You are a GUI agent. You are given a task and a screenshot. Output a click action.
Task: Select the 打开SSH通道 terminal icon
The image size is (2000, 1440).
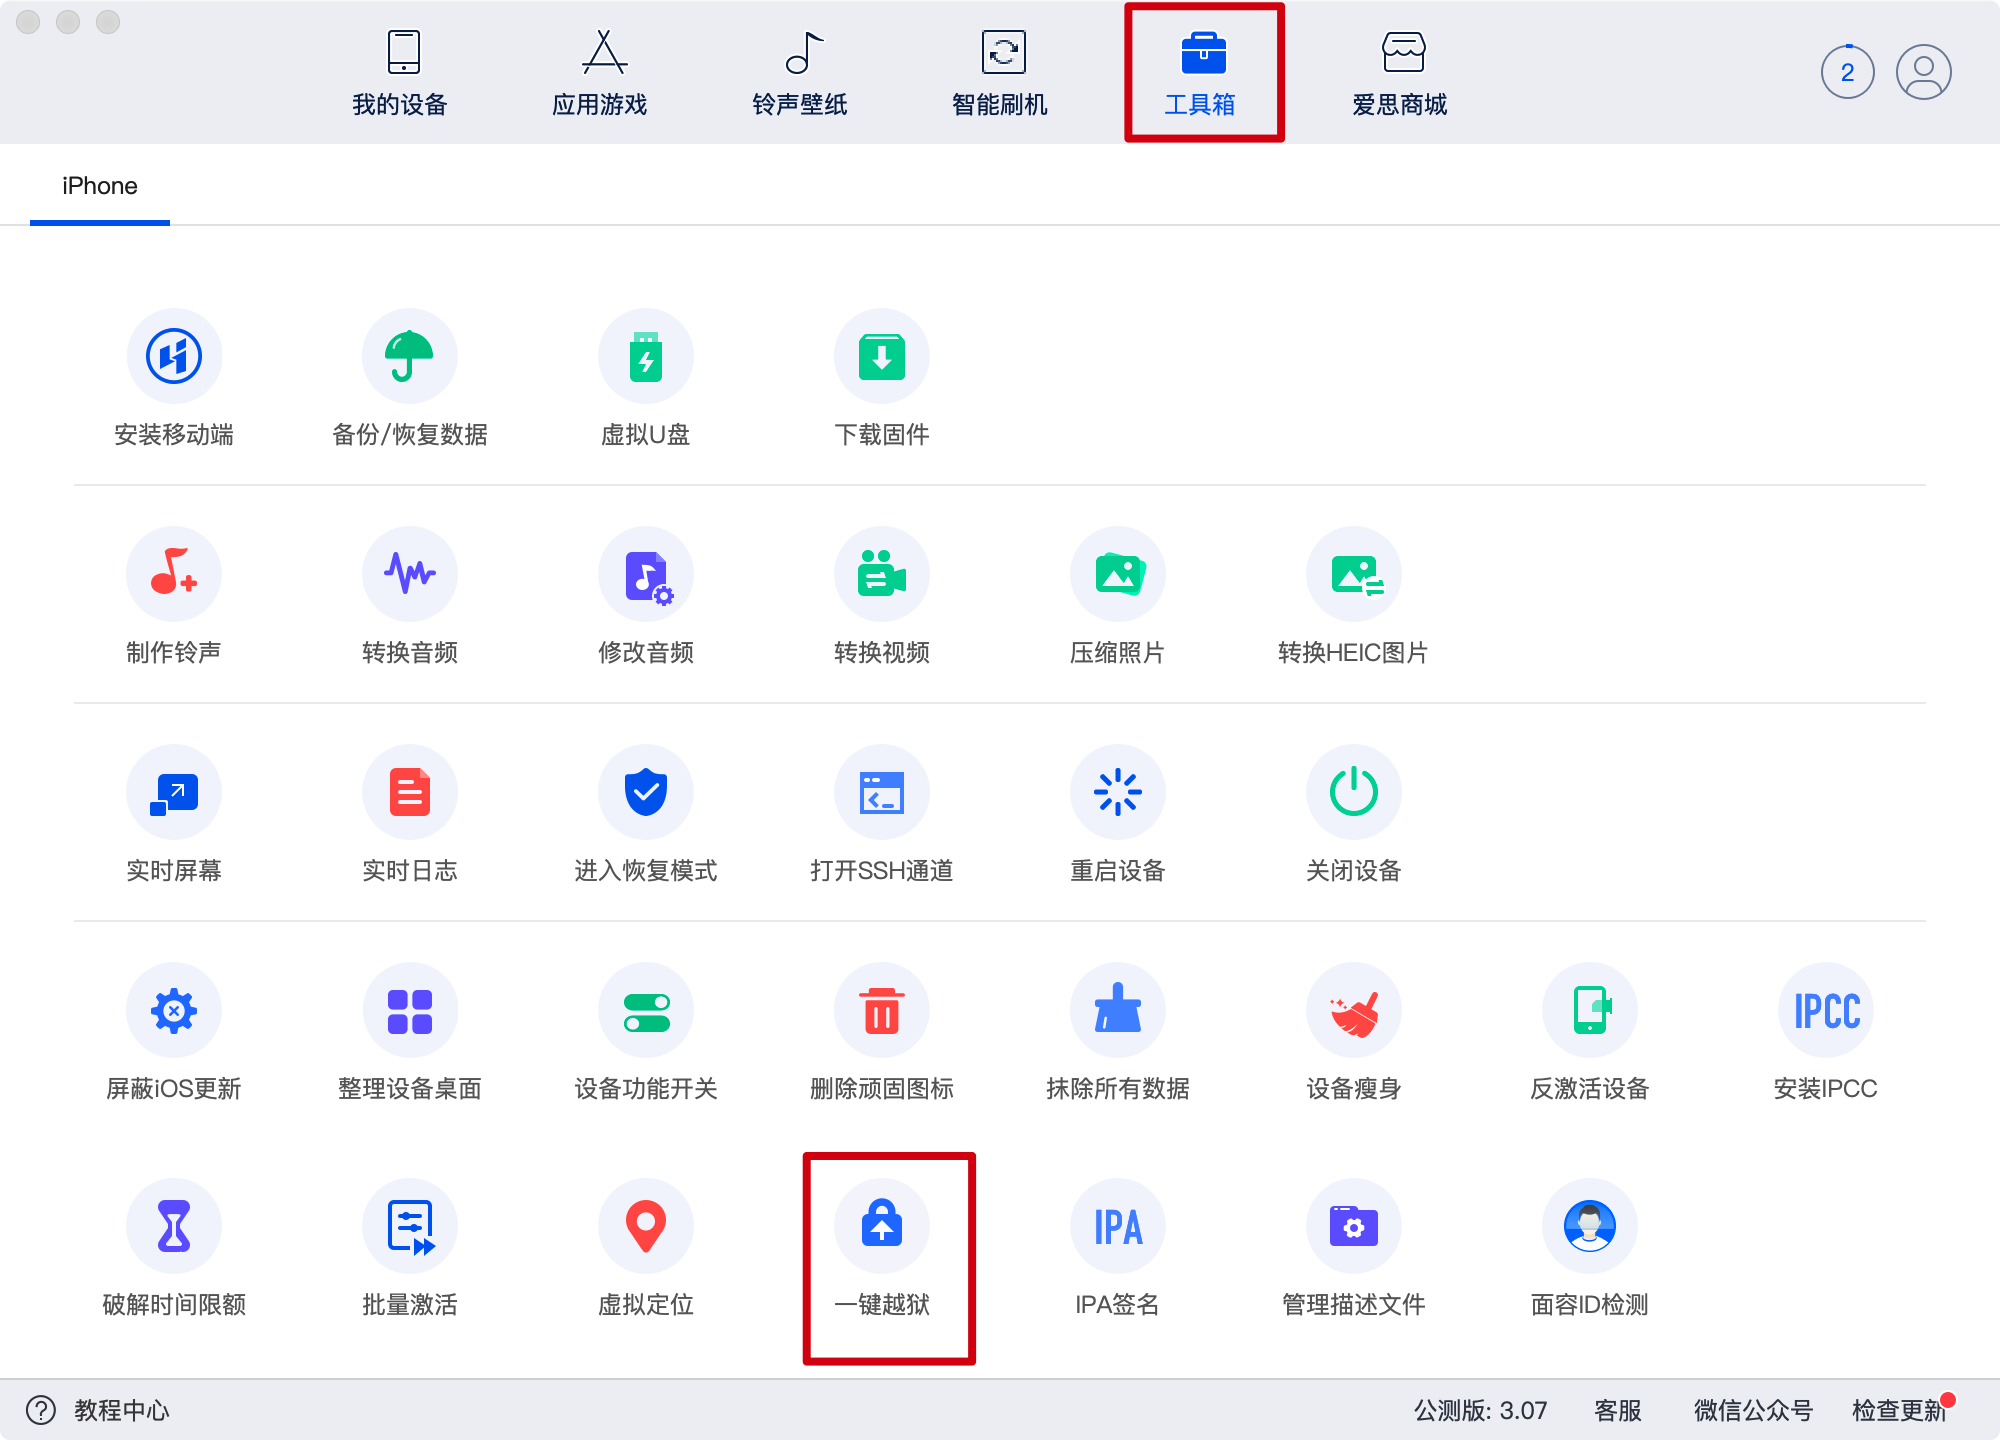click(882, 792)
